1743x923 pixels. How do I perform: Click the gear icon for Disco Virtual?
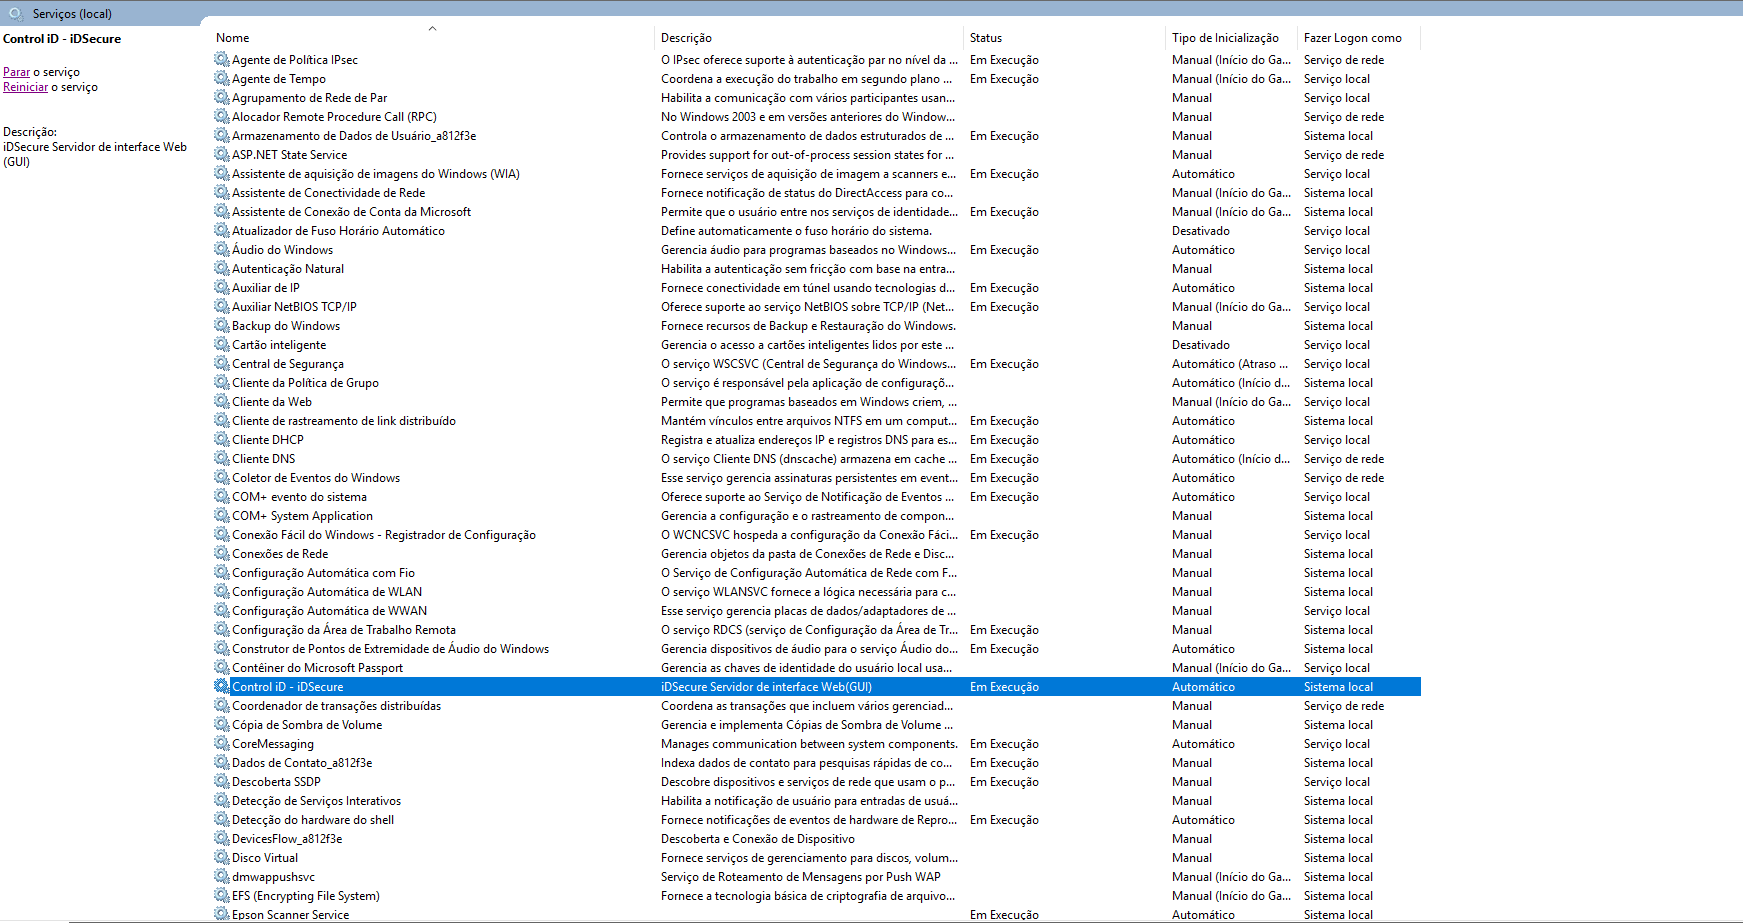pos(221,858)
